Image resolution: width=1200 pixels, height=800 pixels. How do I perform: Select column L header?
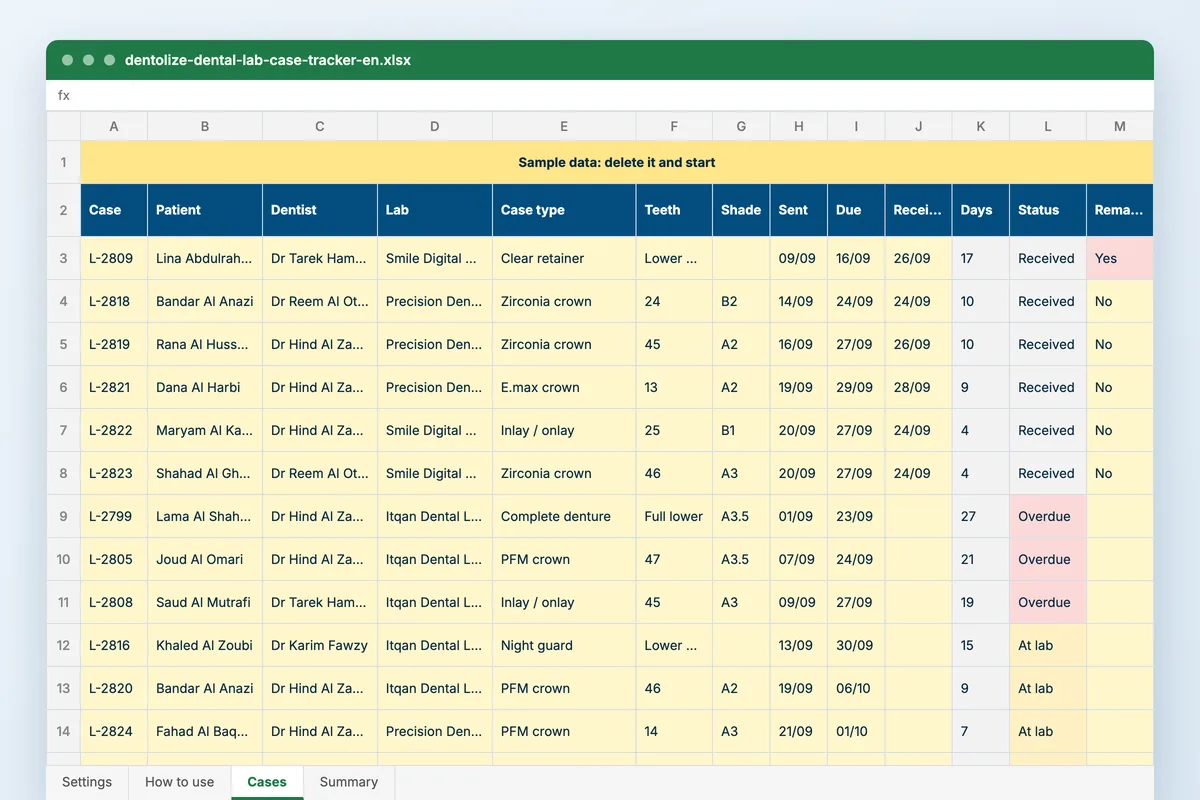tap(1048, 126)
